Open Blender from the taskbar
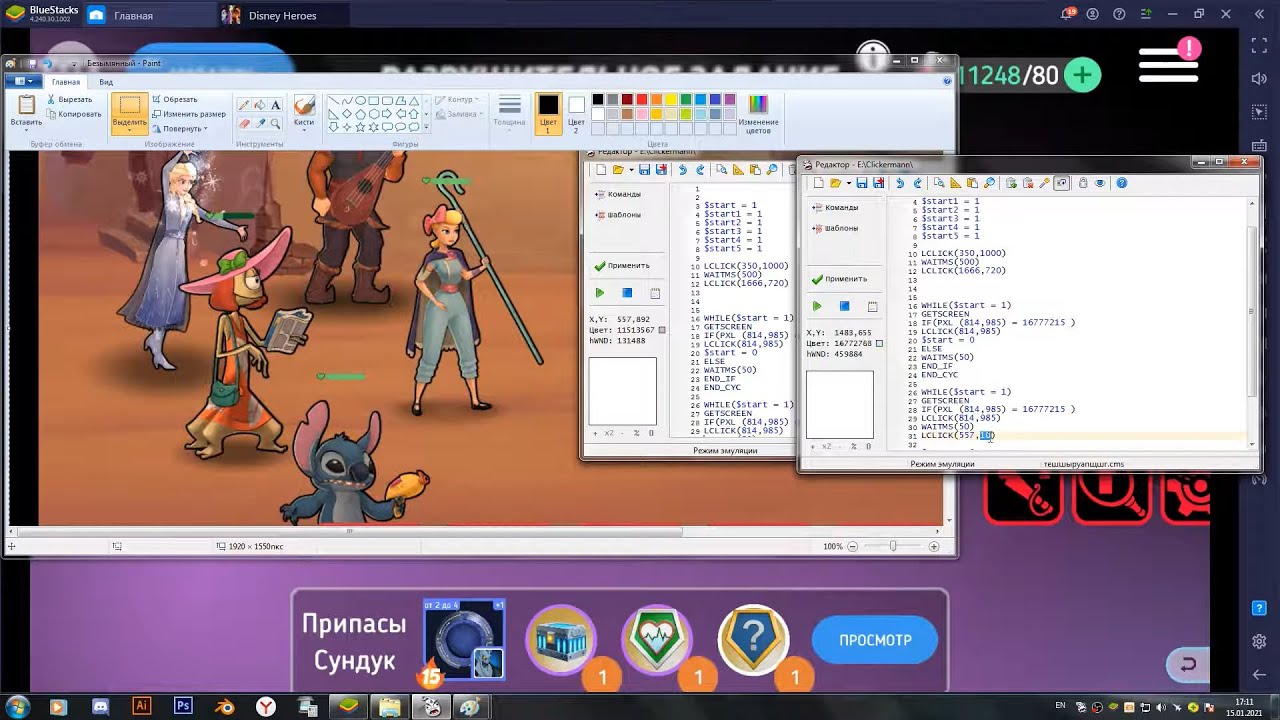 (225, 706)
